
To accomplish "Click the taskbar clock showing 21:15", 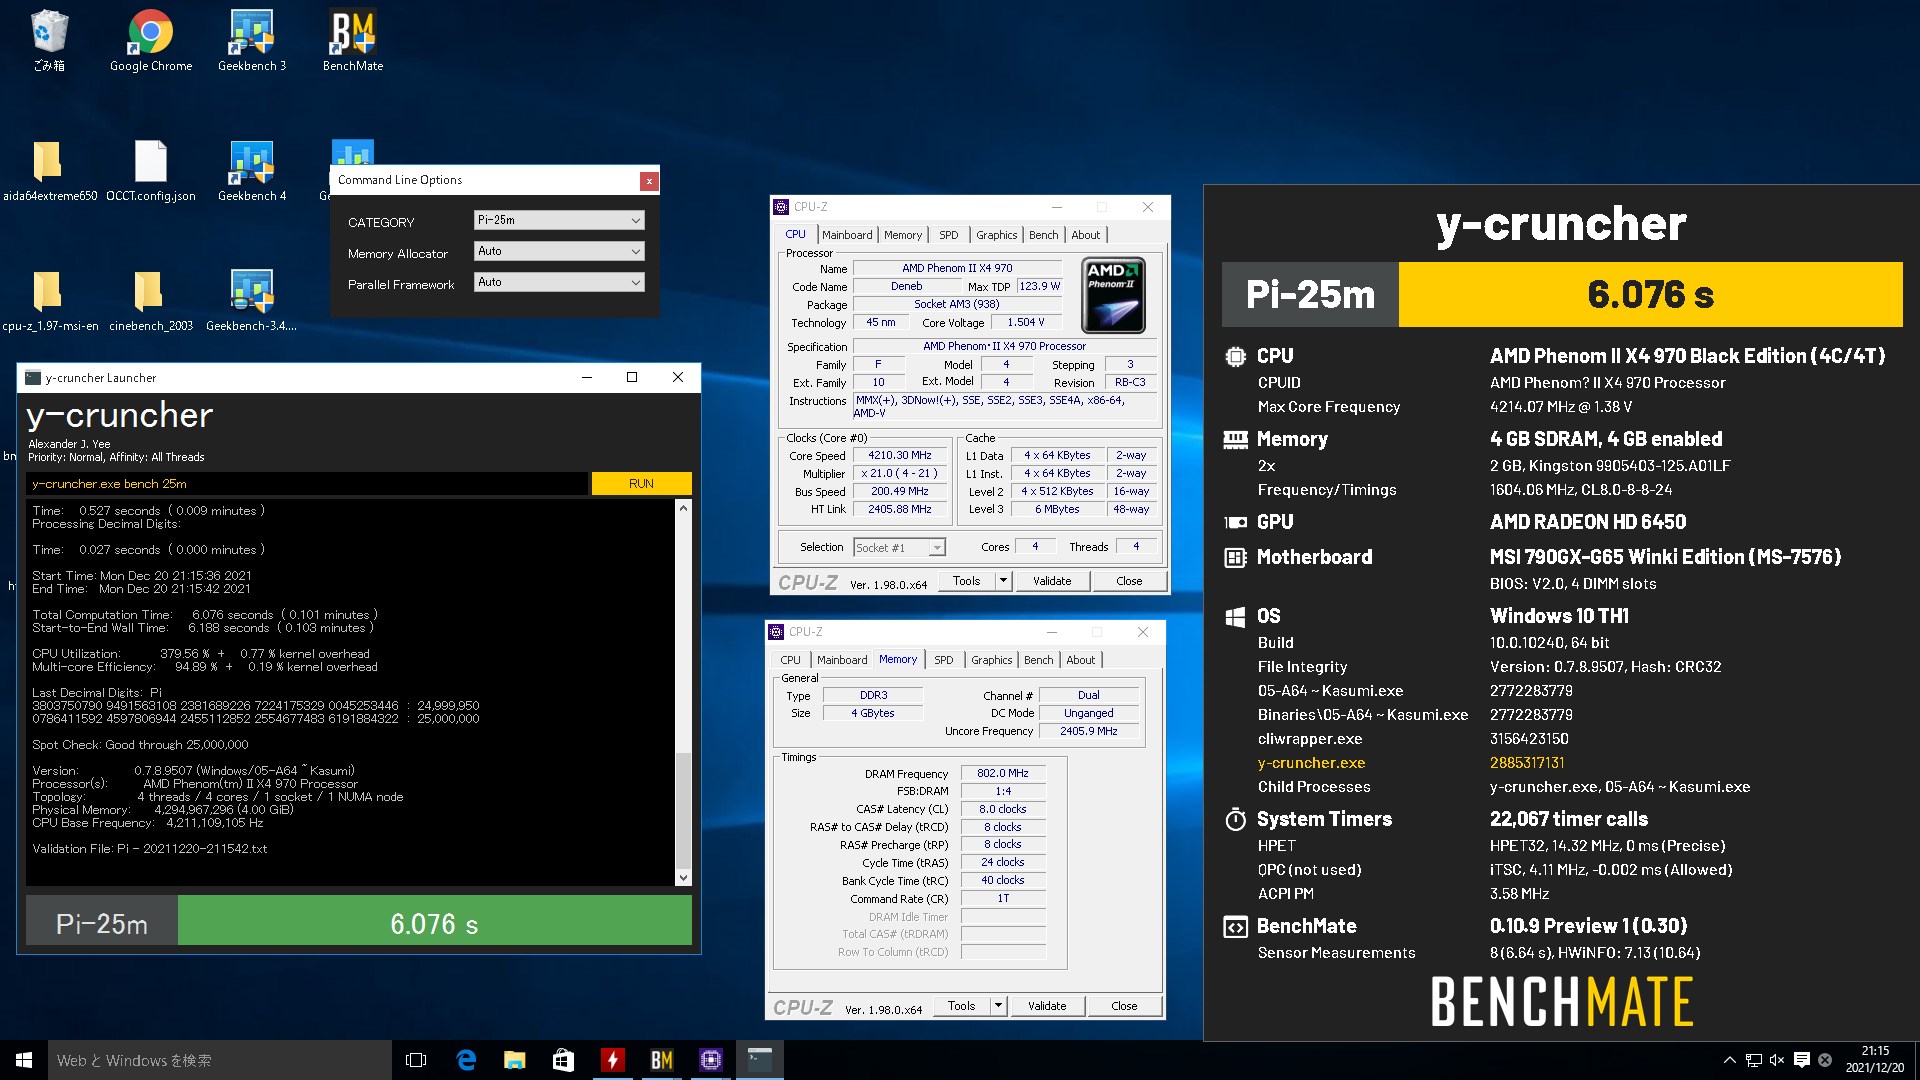I will [x=1875, y=1060].
